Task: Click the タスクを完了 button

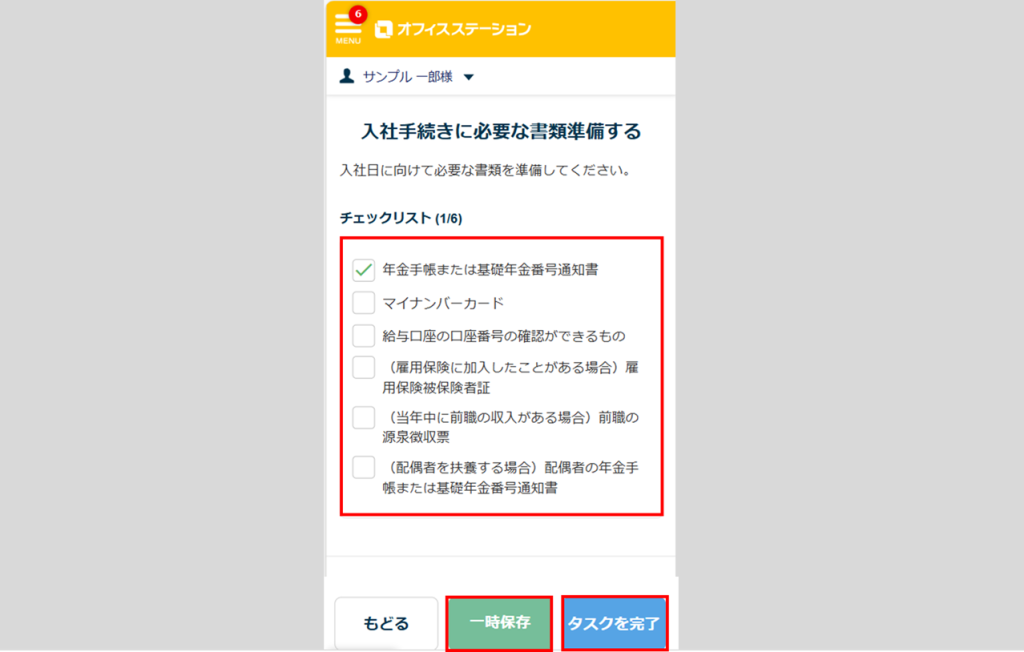Action: [x=614, y=623]
